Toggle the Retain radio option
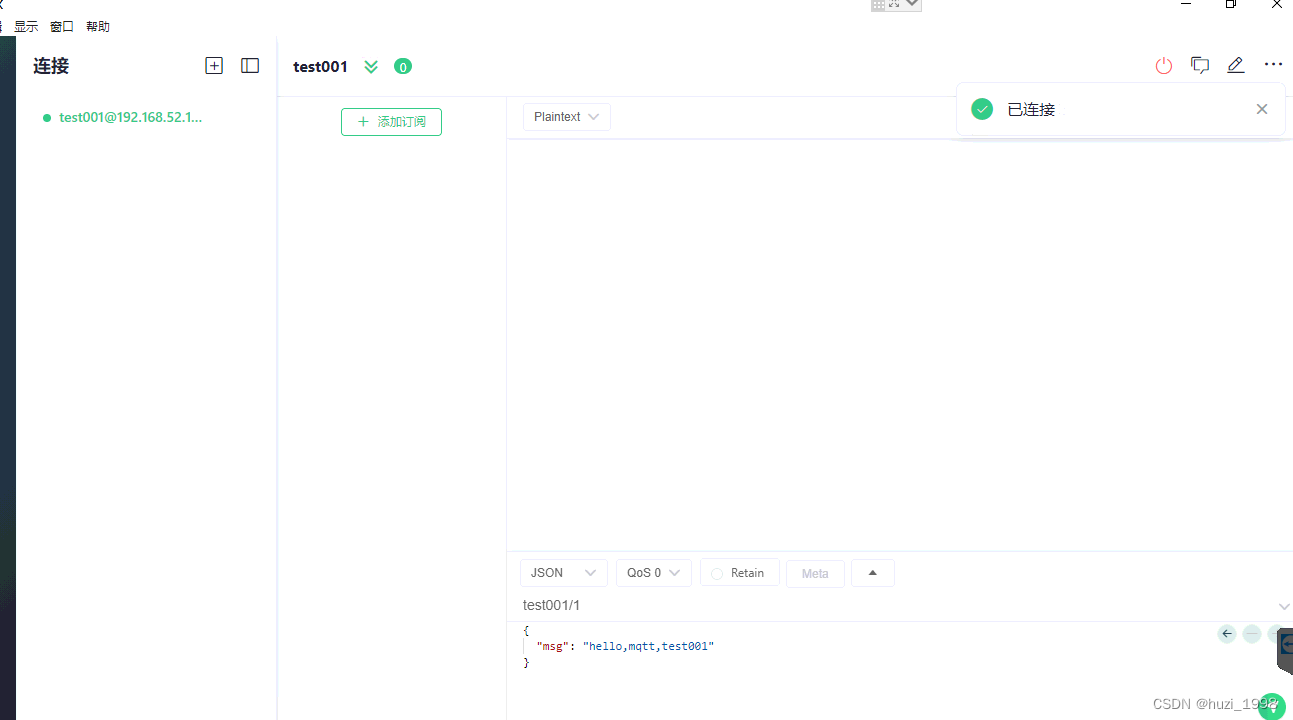 [x=740, y=573]
